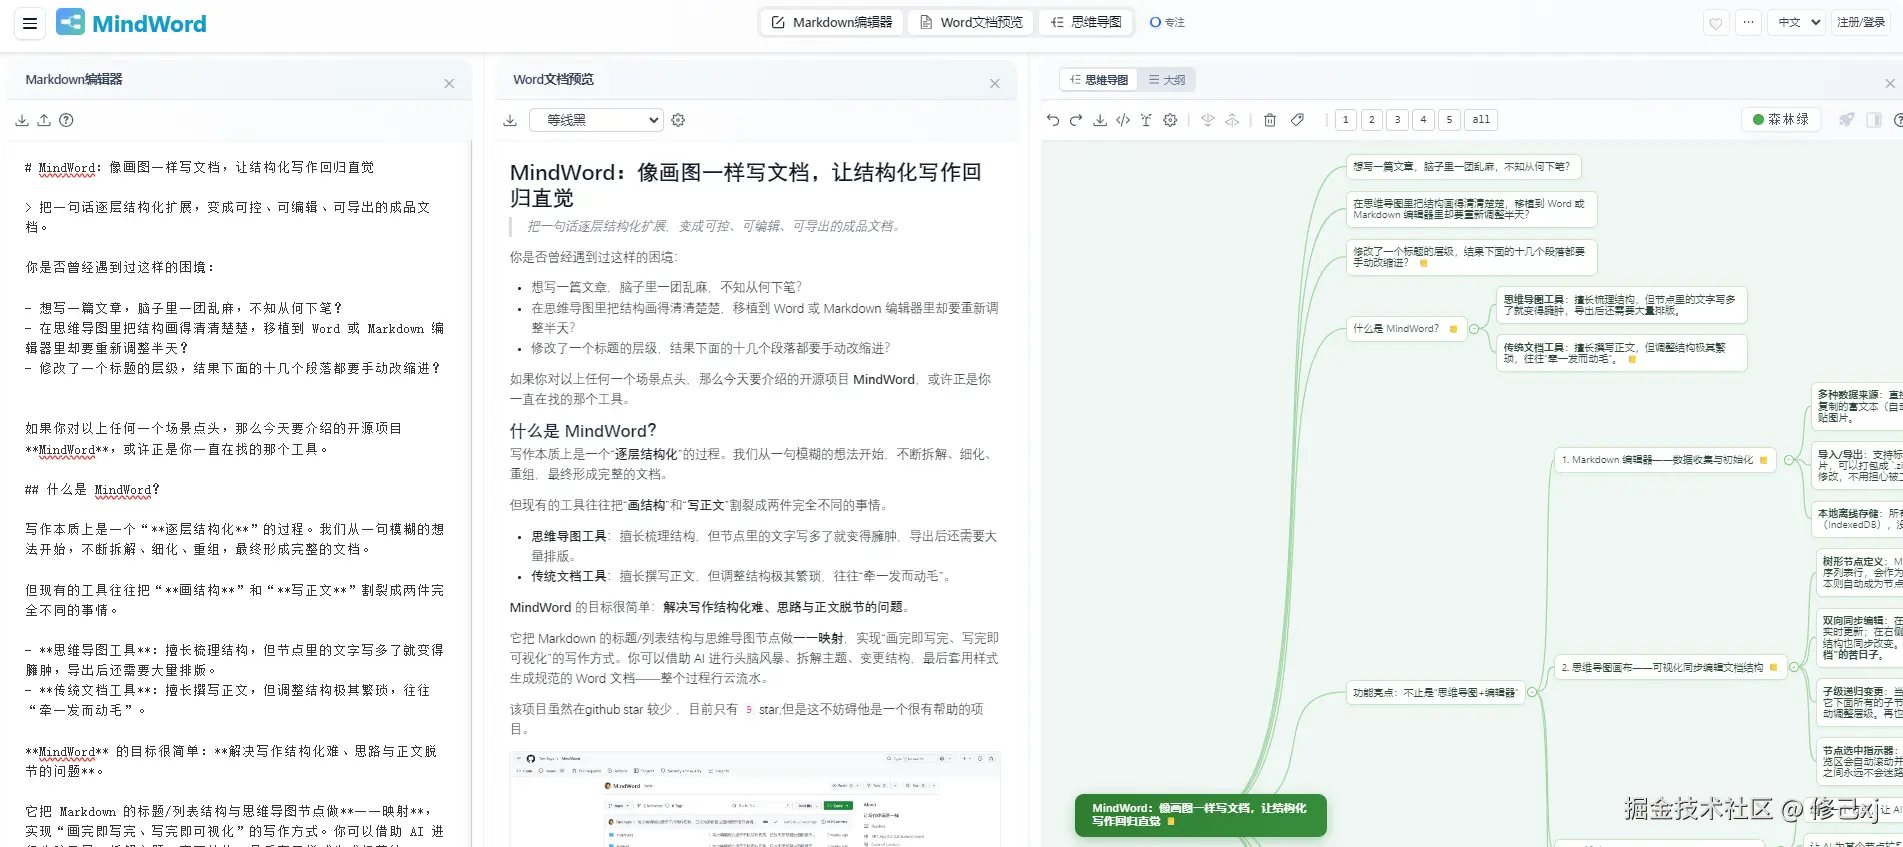Select the 在思维导图里把结构画得清清楚楚 node
This screenshot has width=1903, height=847.
[1471, 209]
